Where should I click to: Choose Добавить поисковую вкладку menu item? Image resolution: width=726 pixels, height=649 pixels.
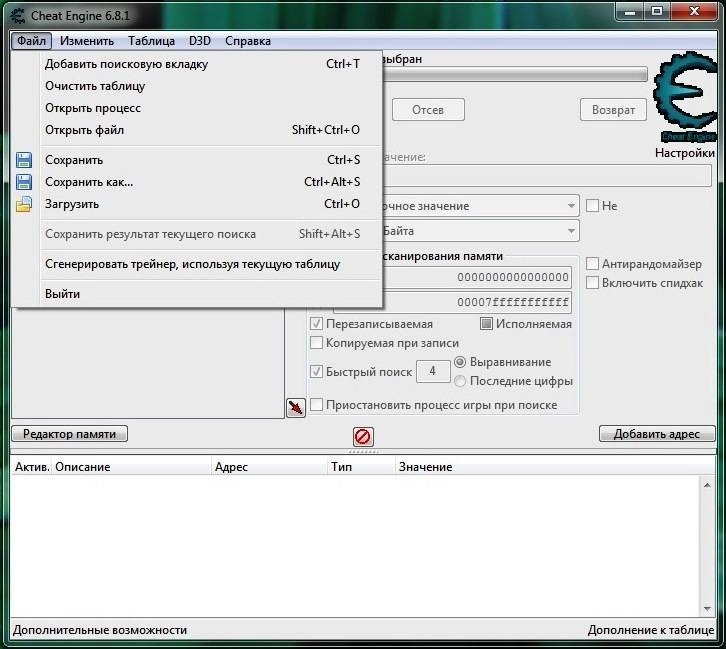coord(197,64)
